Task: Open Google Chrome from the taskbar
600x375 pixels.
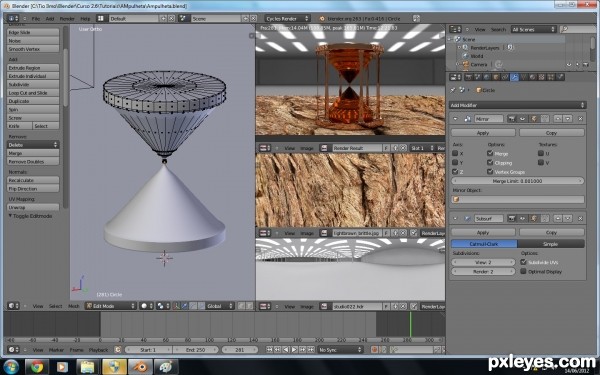Action: (37, 367)
